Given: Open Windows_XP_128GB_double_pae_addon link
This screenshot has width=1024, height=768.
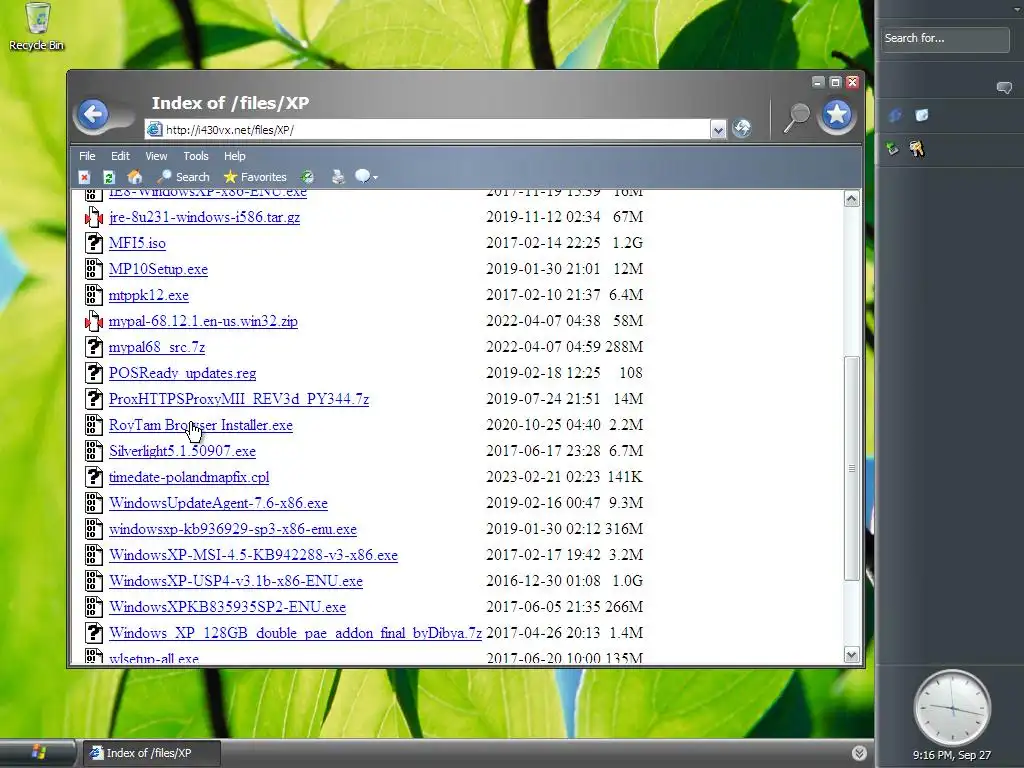Looking at the screenshot, I should click(x=295, y=633).
